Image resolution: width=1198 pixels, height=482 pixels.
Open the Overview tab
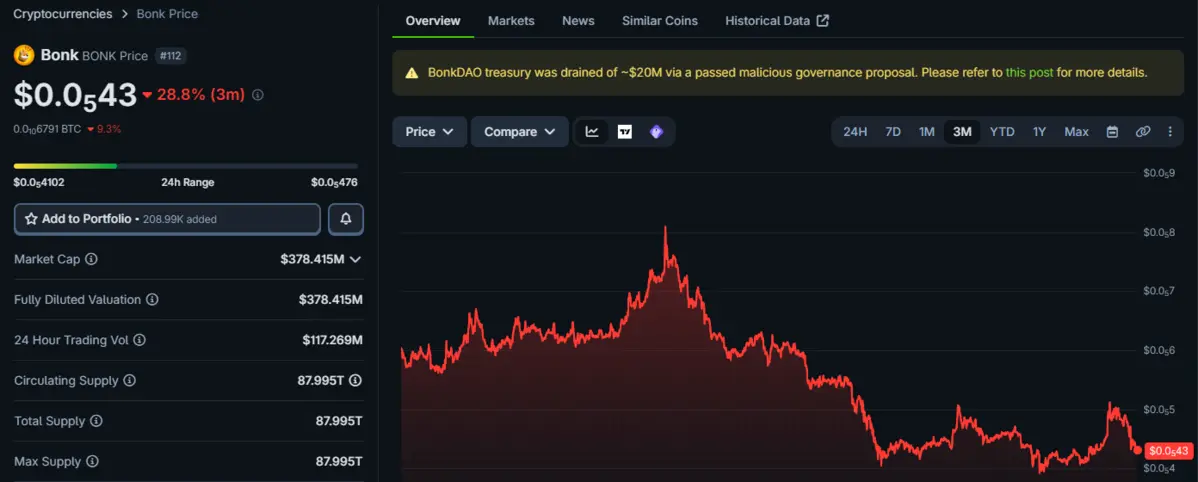[x=433, y=21]
